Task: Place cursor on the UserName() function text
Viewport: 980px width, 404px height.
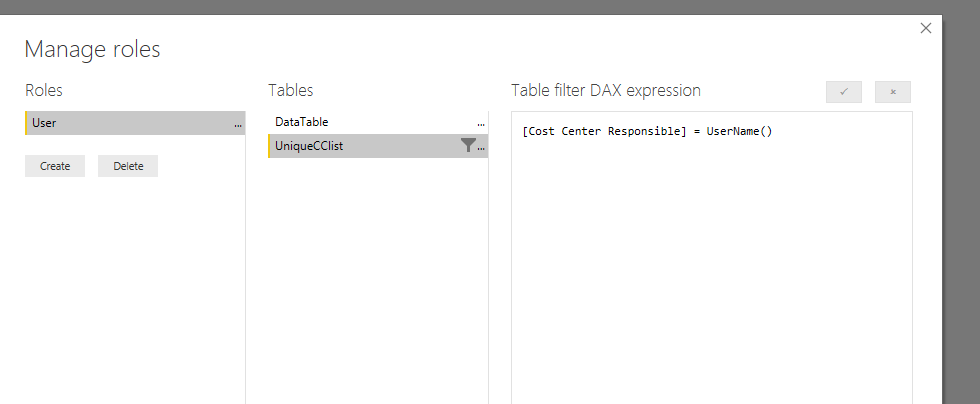Action: click(739, 131)
